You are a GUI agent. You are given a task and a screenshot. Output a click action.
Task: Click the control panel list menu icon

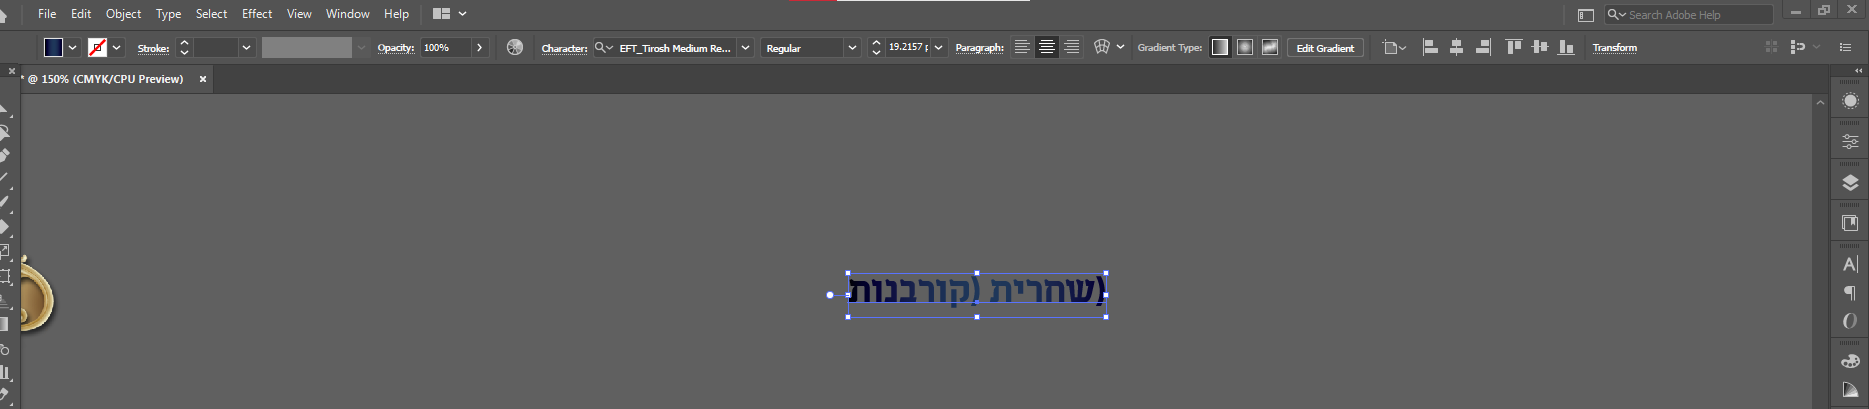1846,47
